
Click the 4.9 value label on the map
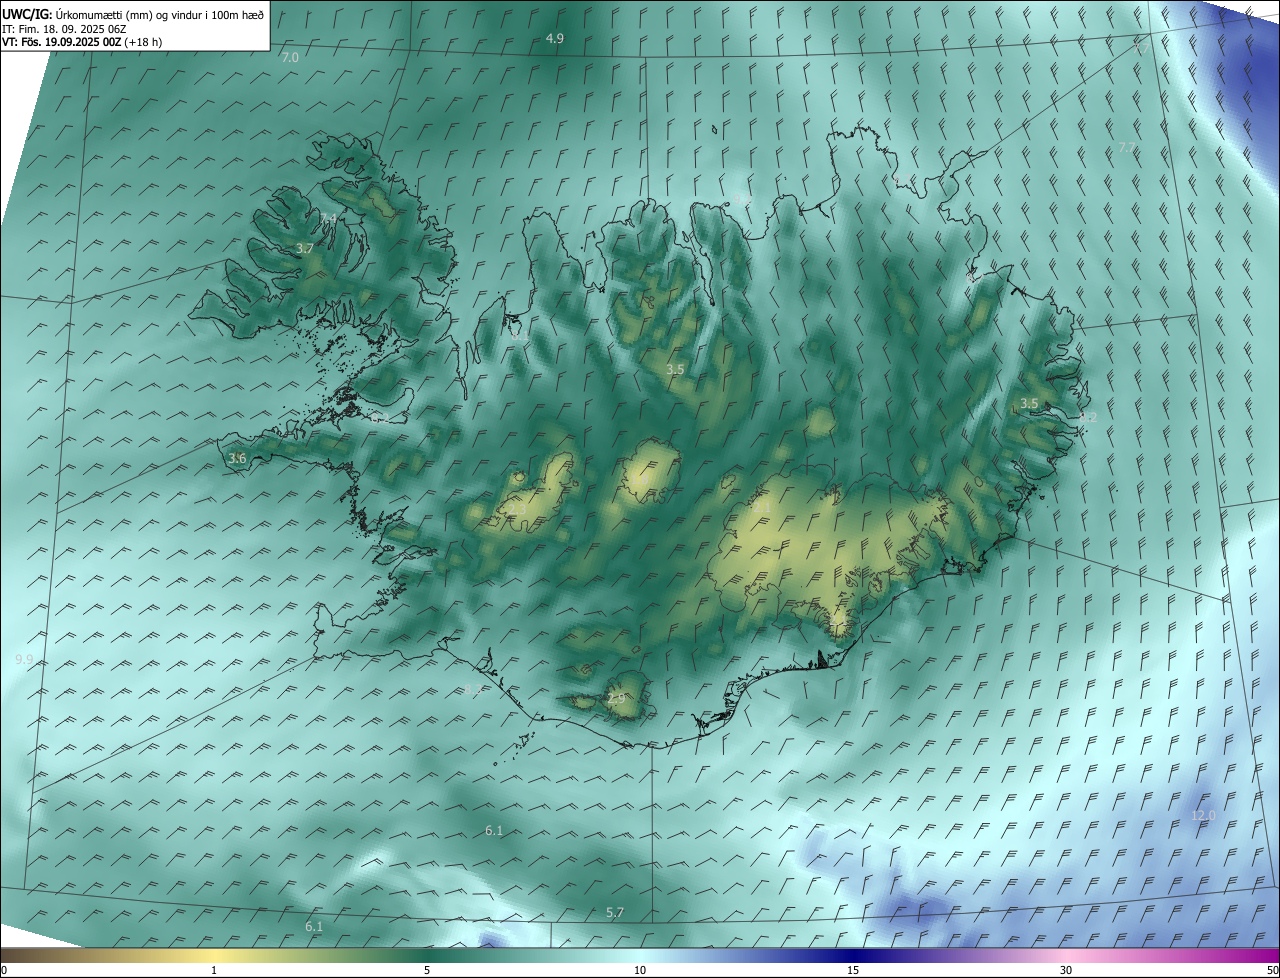555,39
